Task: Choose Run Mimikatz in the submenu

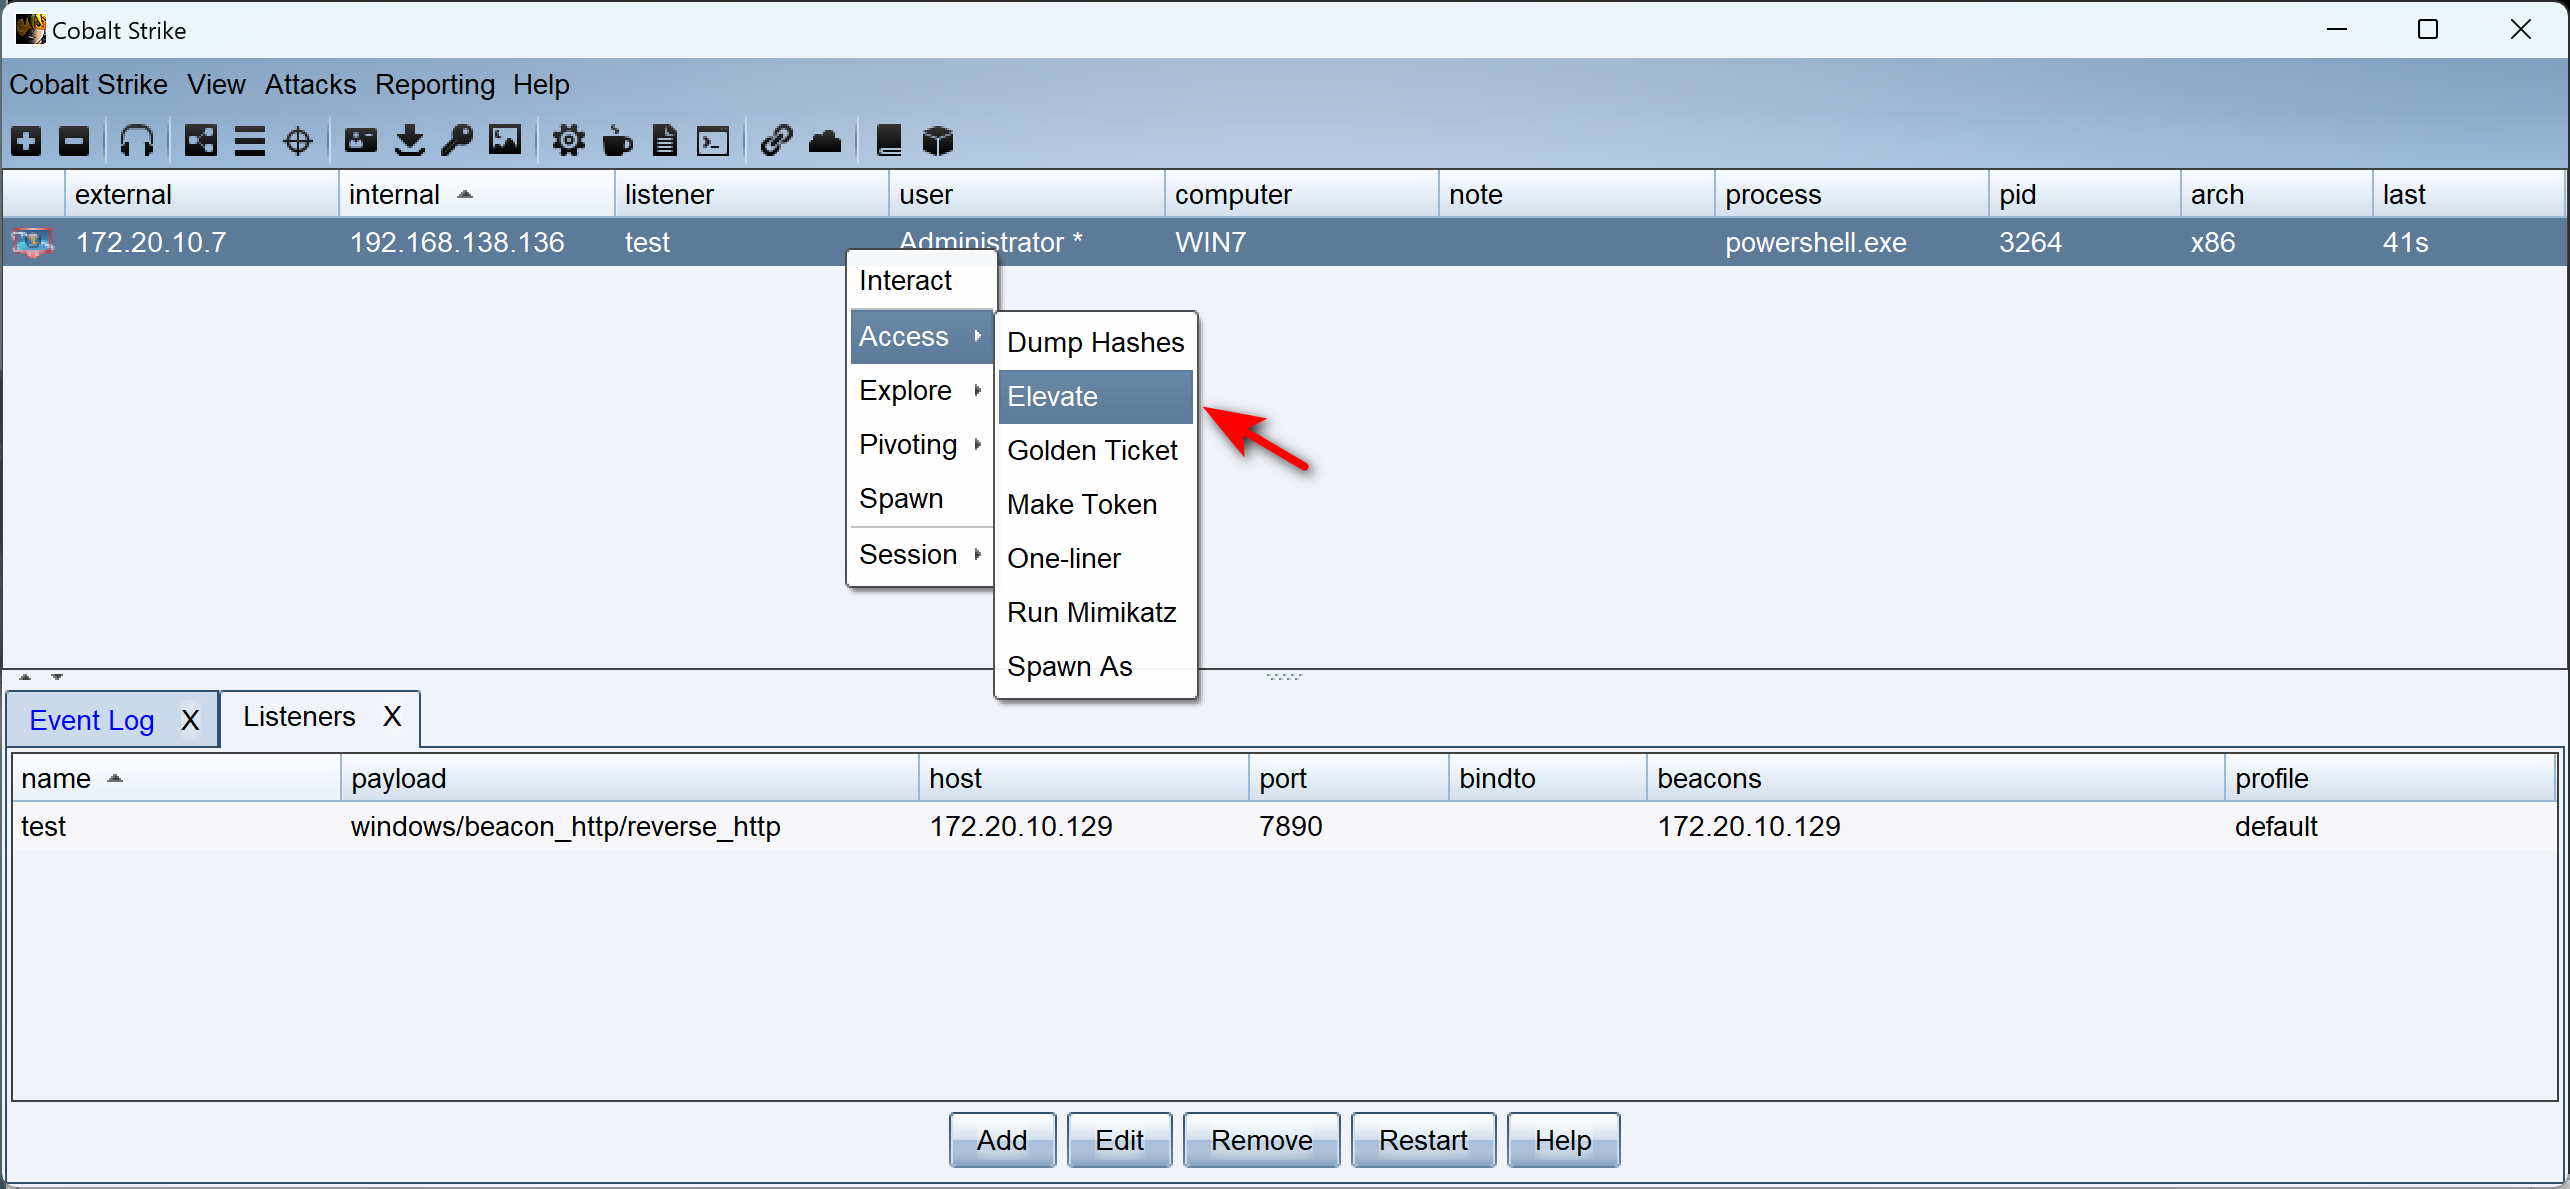Action: point(1091,613)
